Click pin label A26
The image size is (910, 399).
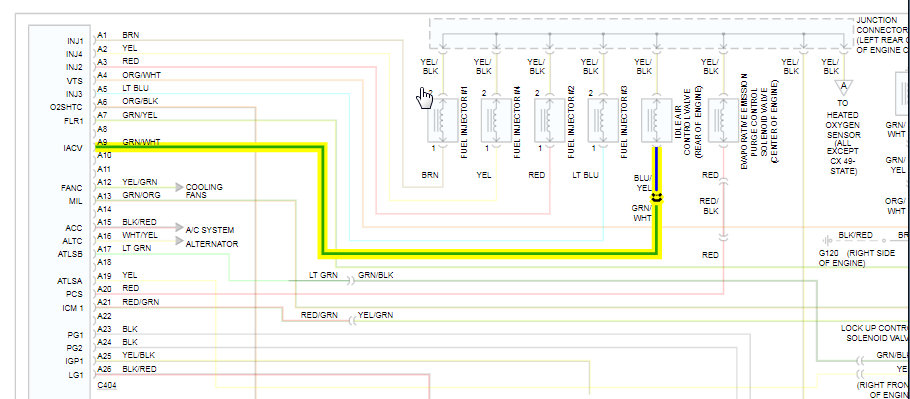pos(104,369)
